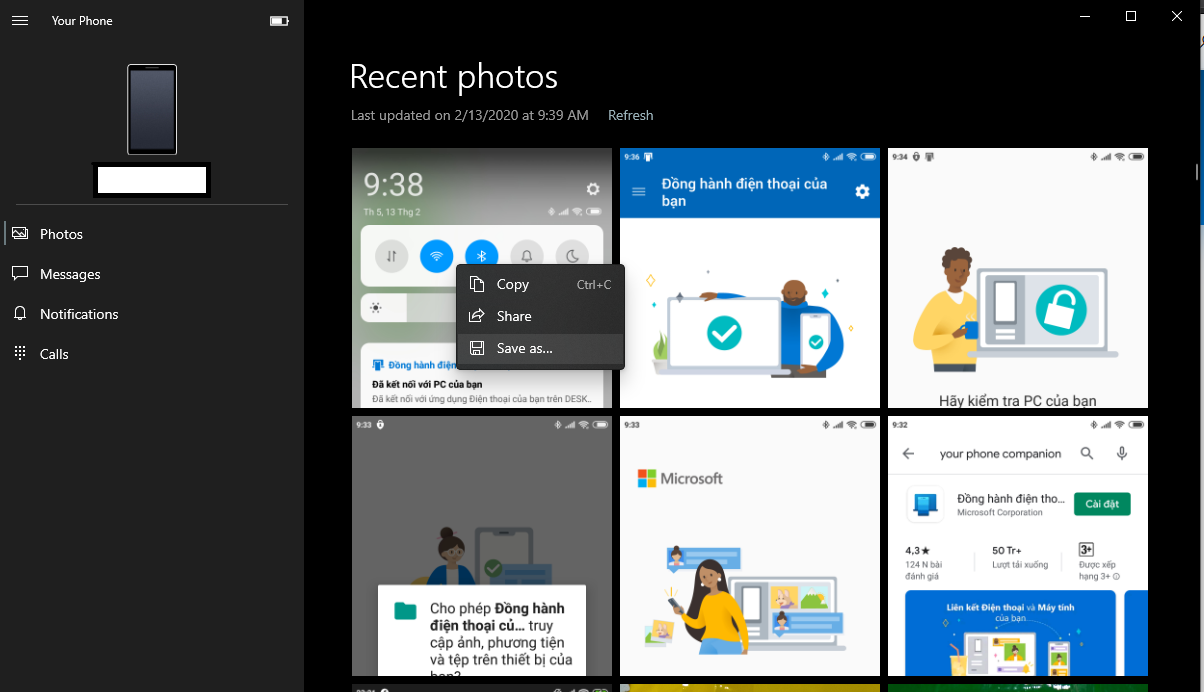Click the 'Cài đặt' install button in screenshot
This screenshot has width=1204, height=692.
(x=1102, y=504)
